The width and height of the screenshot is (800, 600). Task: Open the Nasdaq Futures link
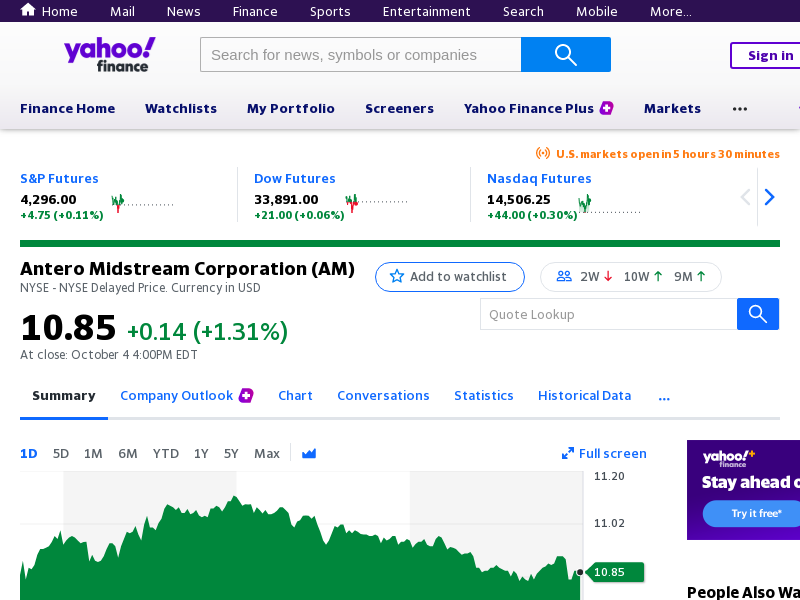point(539,179)
